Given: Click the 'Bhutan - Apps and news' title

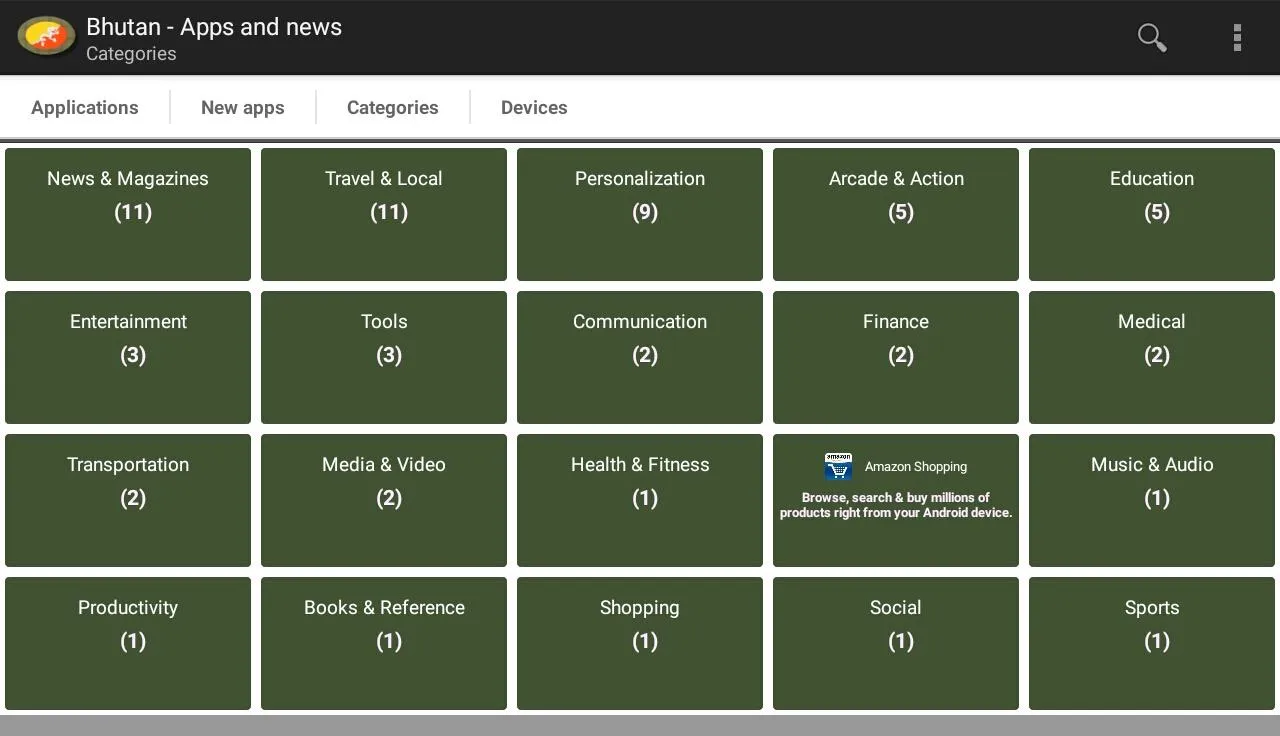Looking at the screenshot, I should [x=214, y=27].
